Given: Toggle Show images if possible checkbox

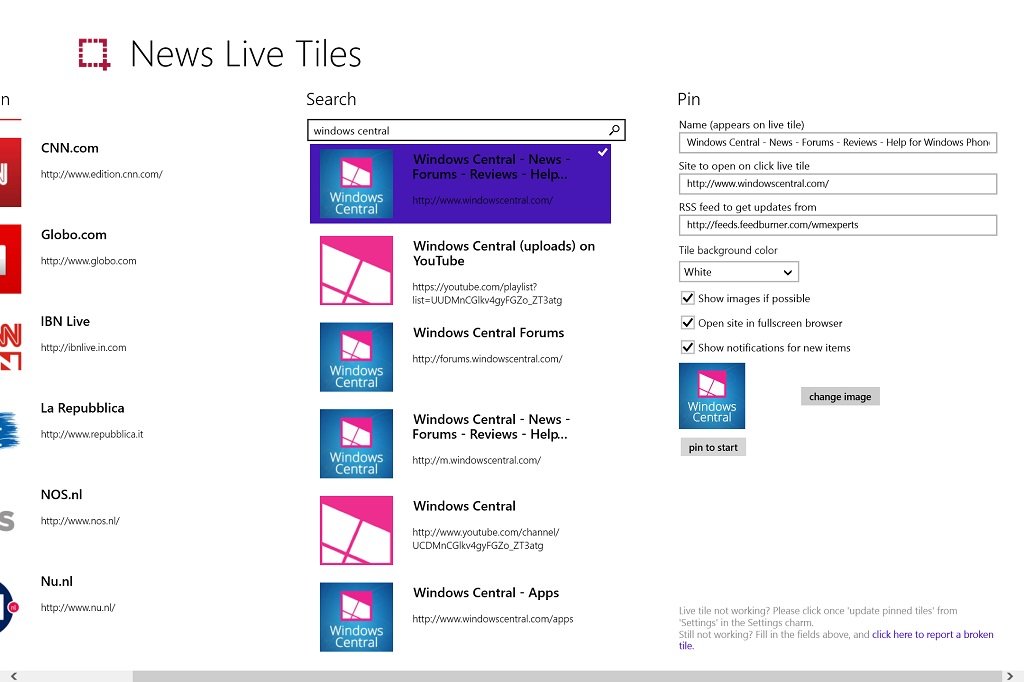Looking at the screenshot, I should coord(687,298).
